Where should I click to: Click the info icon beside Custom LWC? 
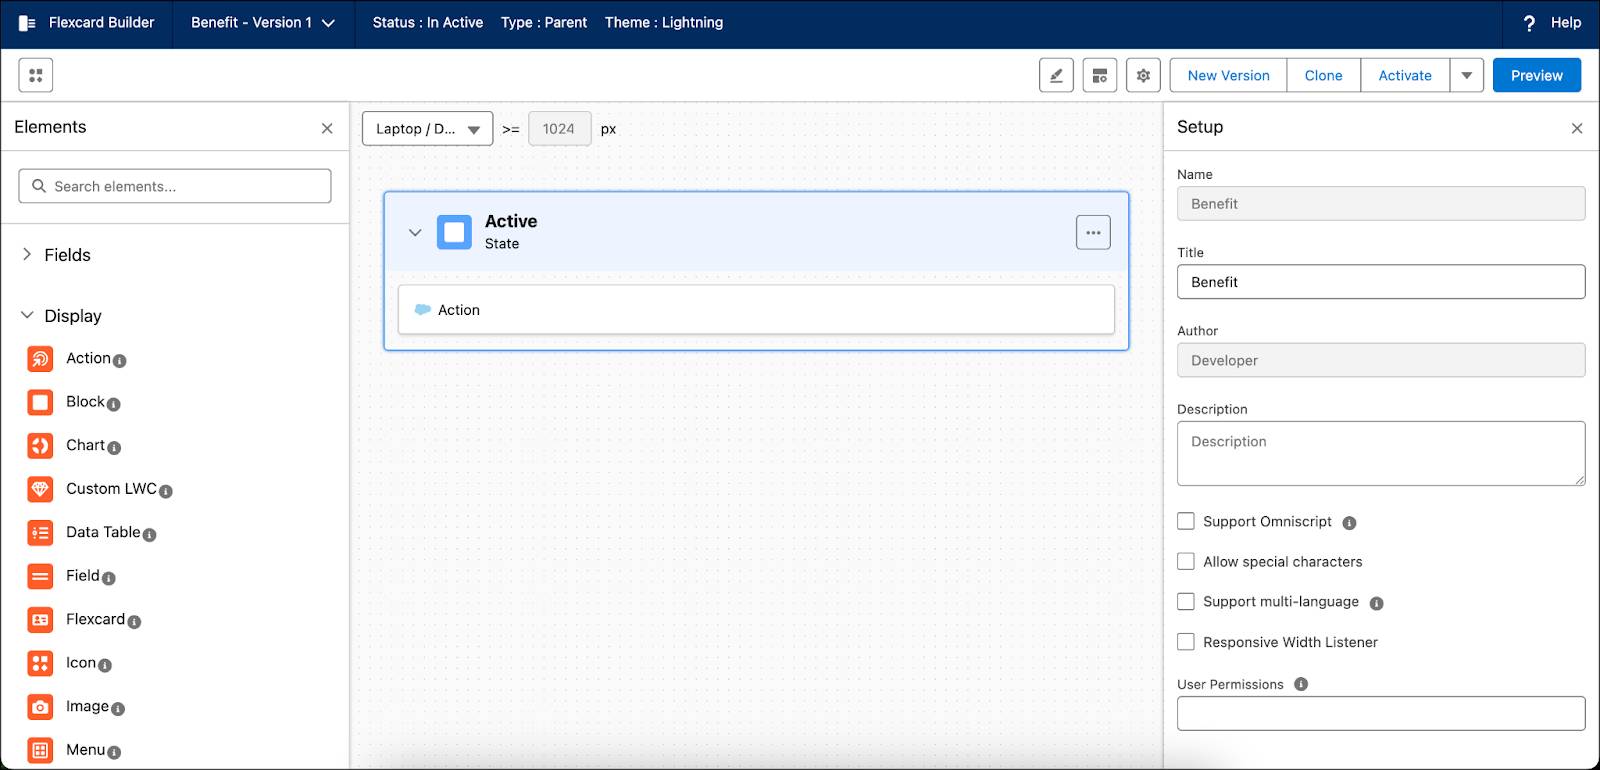pos(166,492)
